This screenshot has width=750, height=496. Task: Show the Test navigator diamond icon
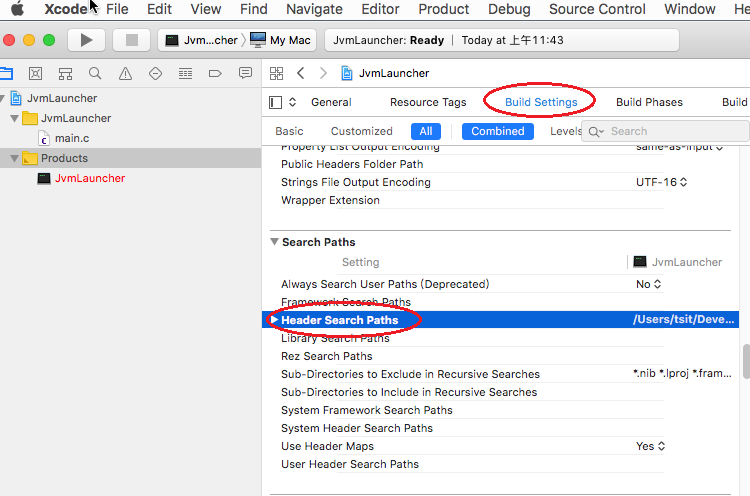[x=155, y=73]
